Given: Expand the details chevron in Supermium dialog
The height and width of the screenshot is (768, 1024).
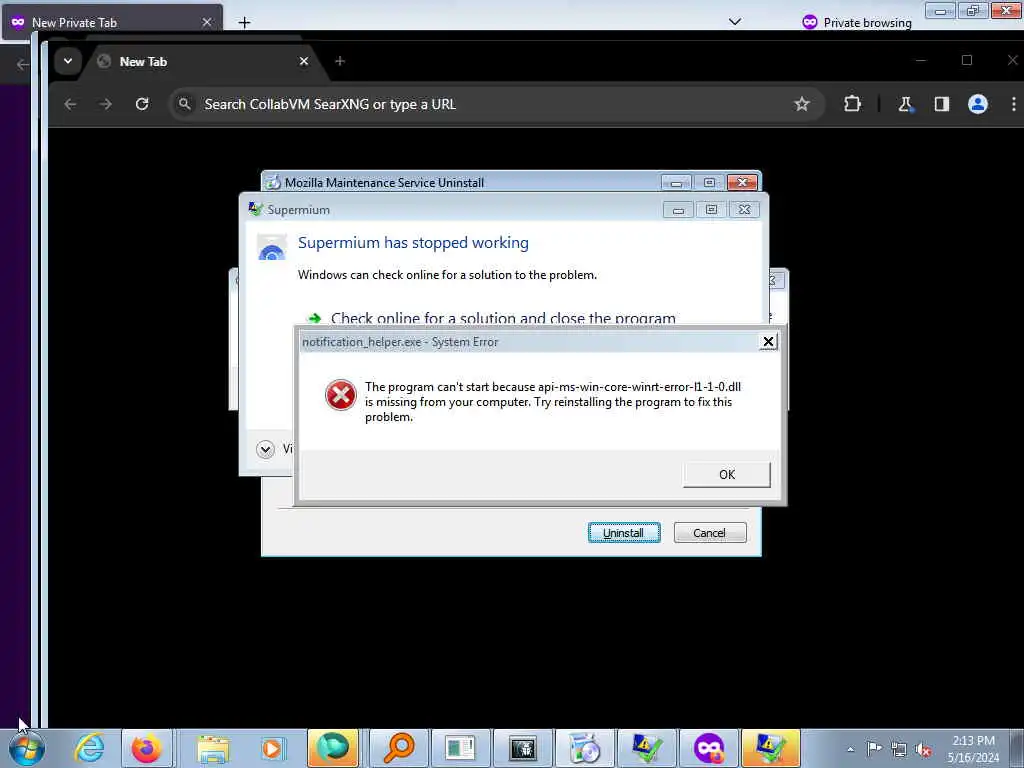Looking at the screenshot, I should (x=265, y=449).
